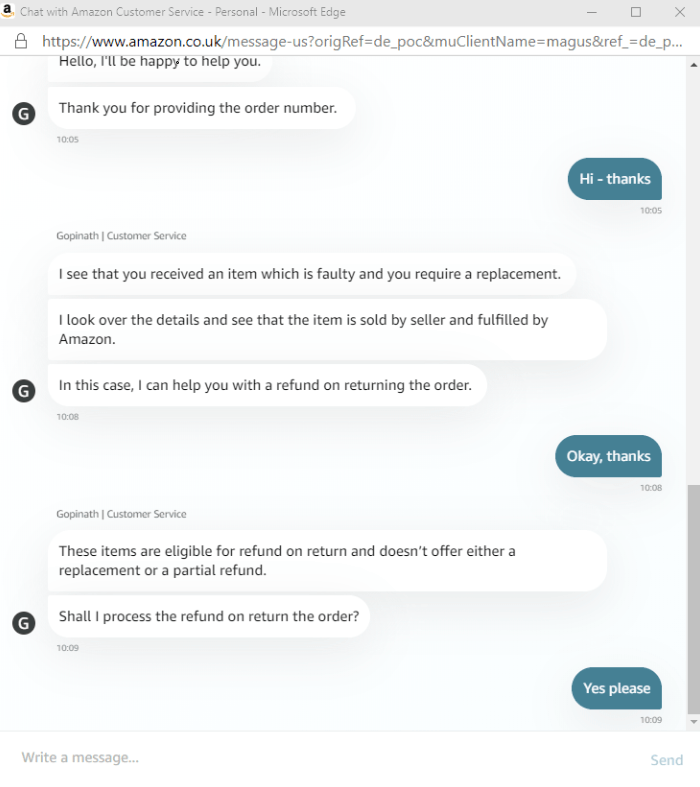Screen dimensions: 700x787
Task: Click the Amazon favicon in title bar
Action: pos(8,12)
